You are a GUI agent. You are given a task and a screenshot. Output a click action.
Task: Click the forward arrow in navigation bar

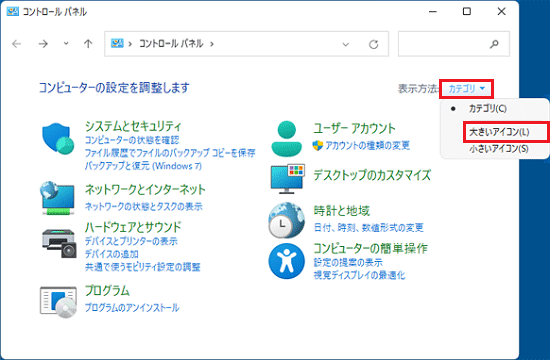(43, 44)
